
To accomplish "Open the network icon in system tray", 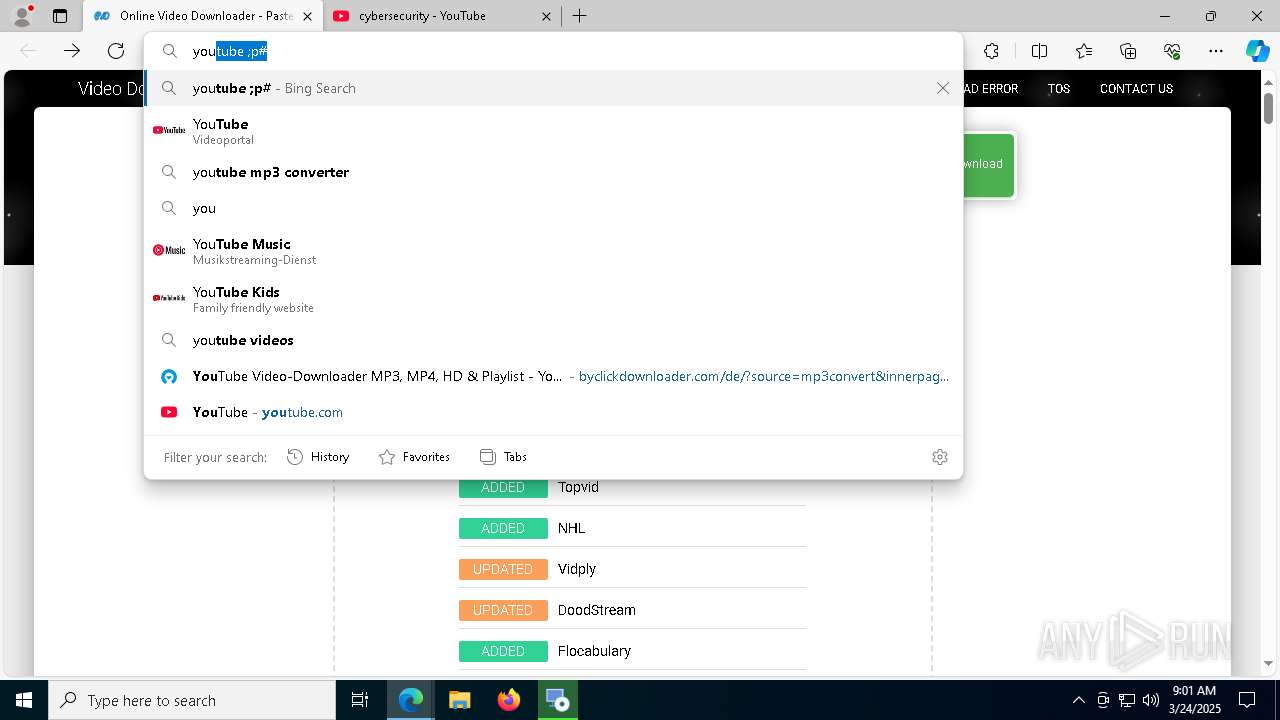I will coord(1127,700).
